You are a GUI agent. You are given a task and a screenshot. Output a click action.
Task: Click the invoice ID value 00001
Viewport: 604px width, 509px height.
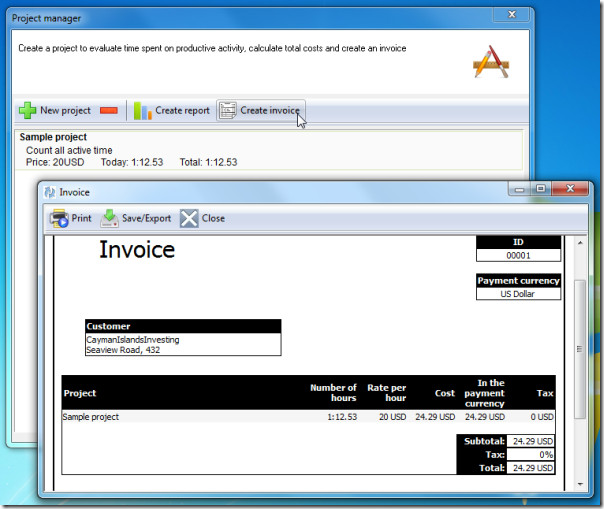tap(518, 255)
